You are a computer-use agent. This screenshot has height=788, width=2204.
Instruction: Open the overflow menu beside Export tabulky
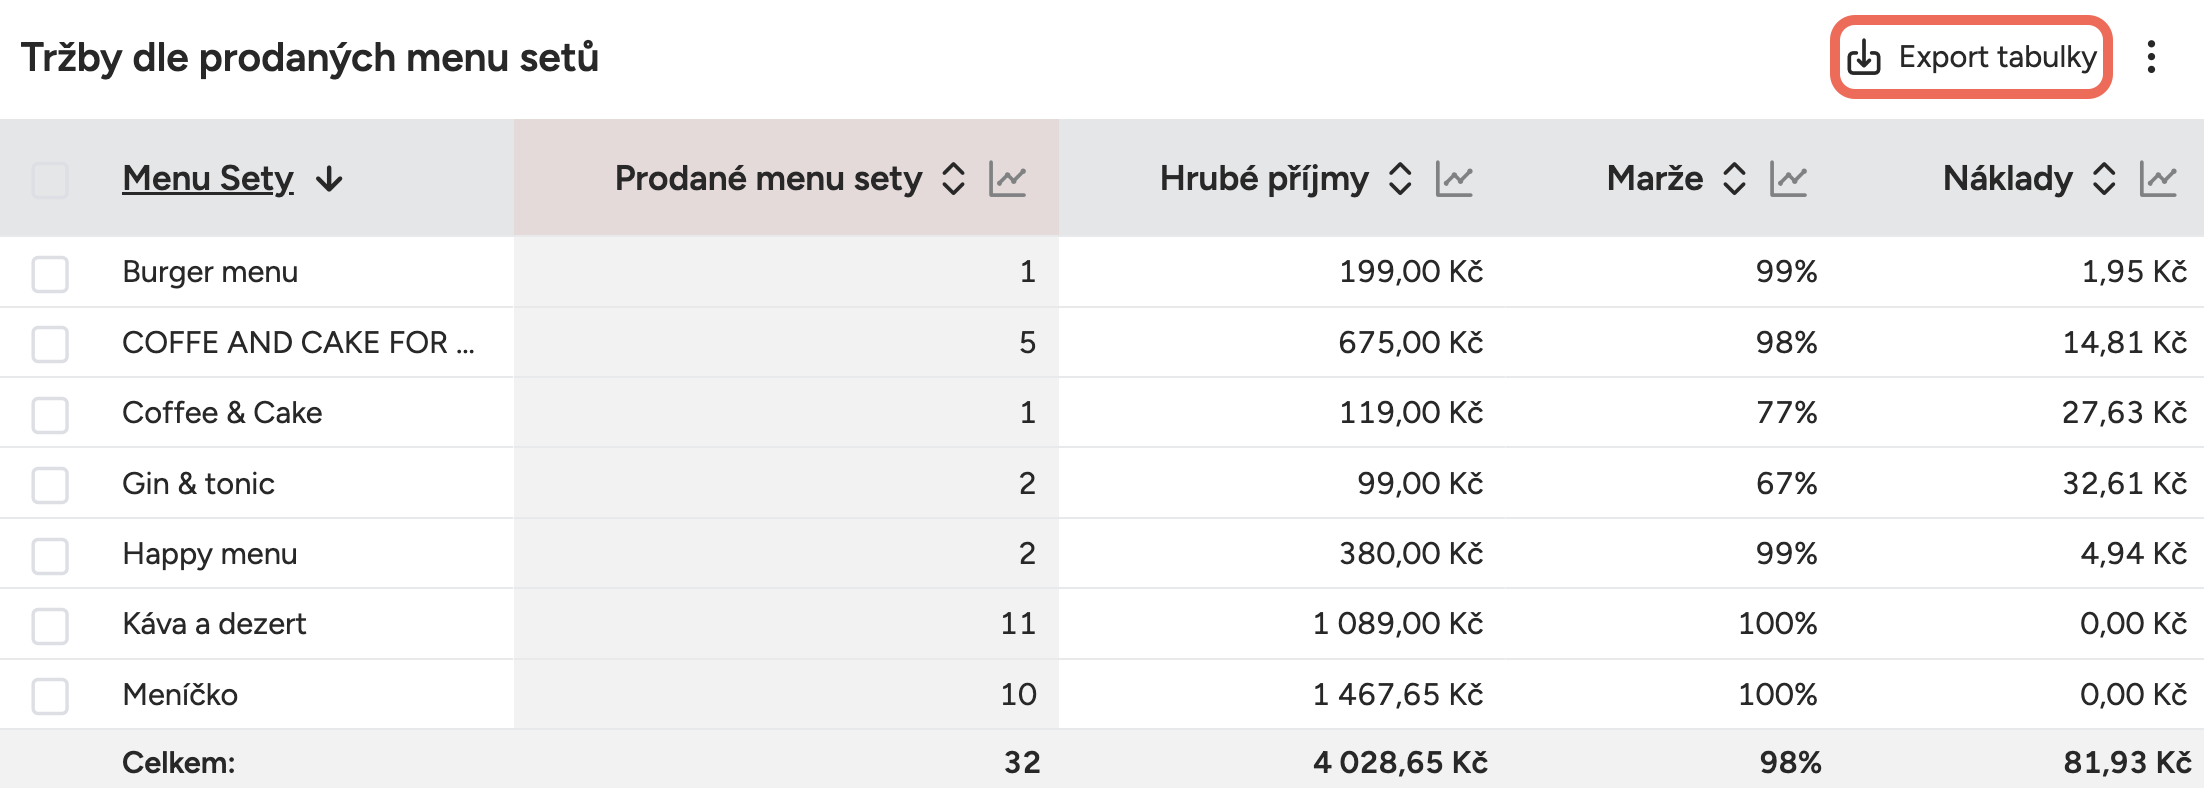[2150, 58]
